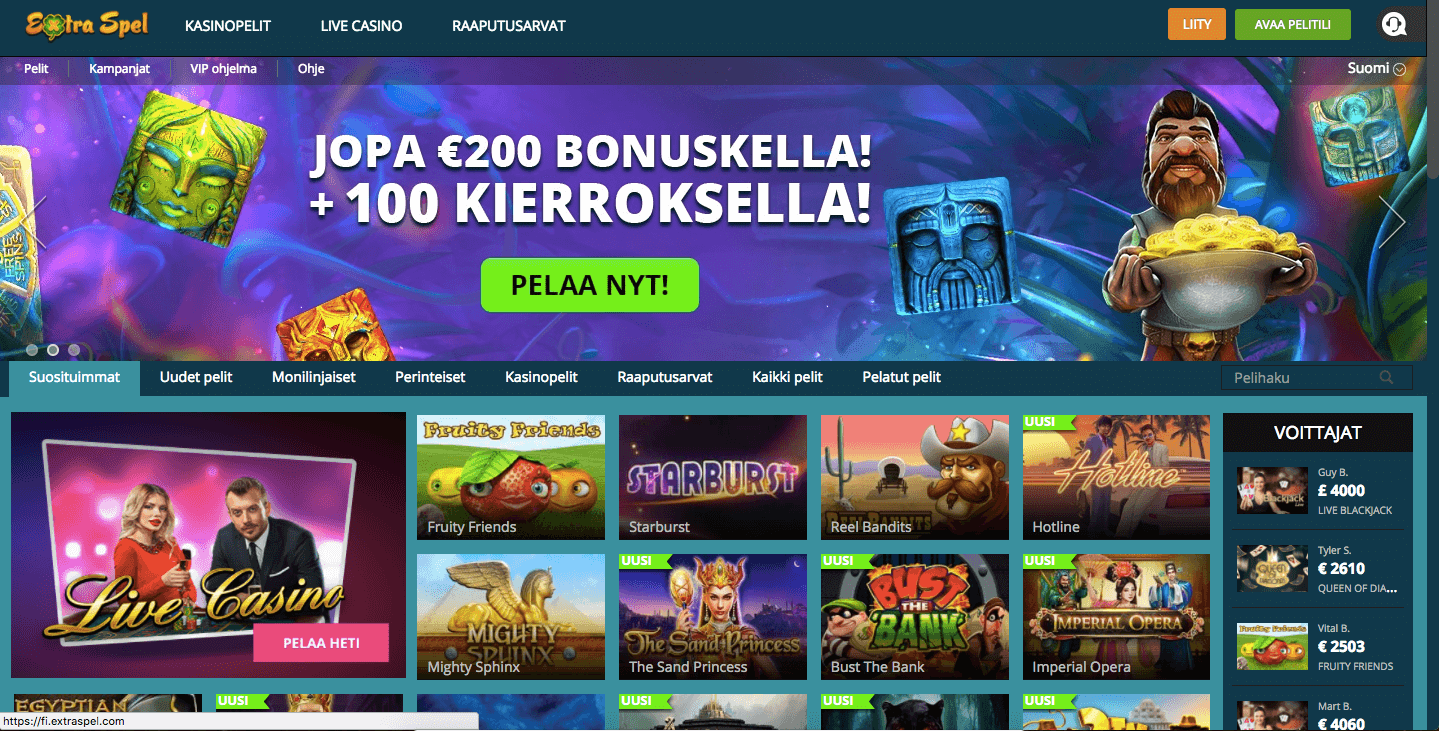Click the orange LIITY button
1439x731 pixels.
[x=1197, y=25]
